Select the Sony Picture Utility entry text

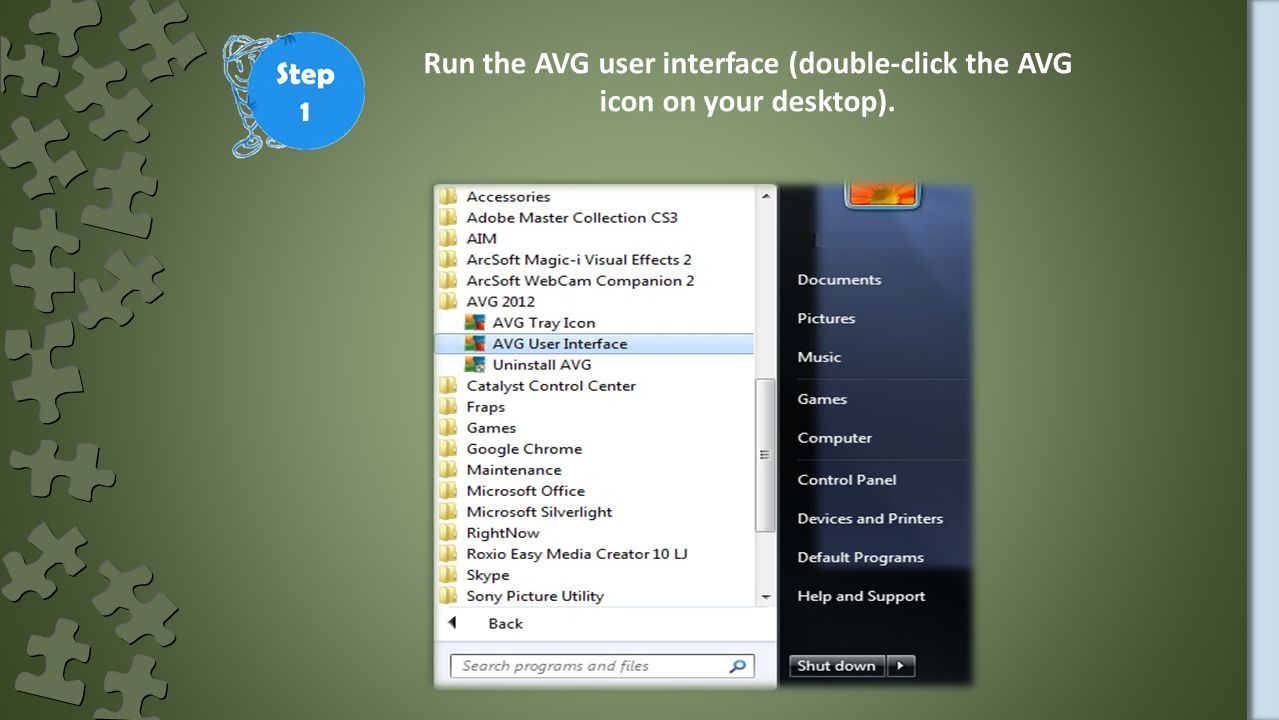(535, 596)
